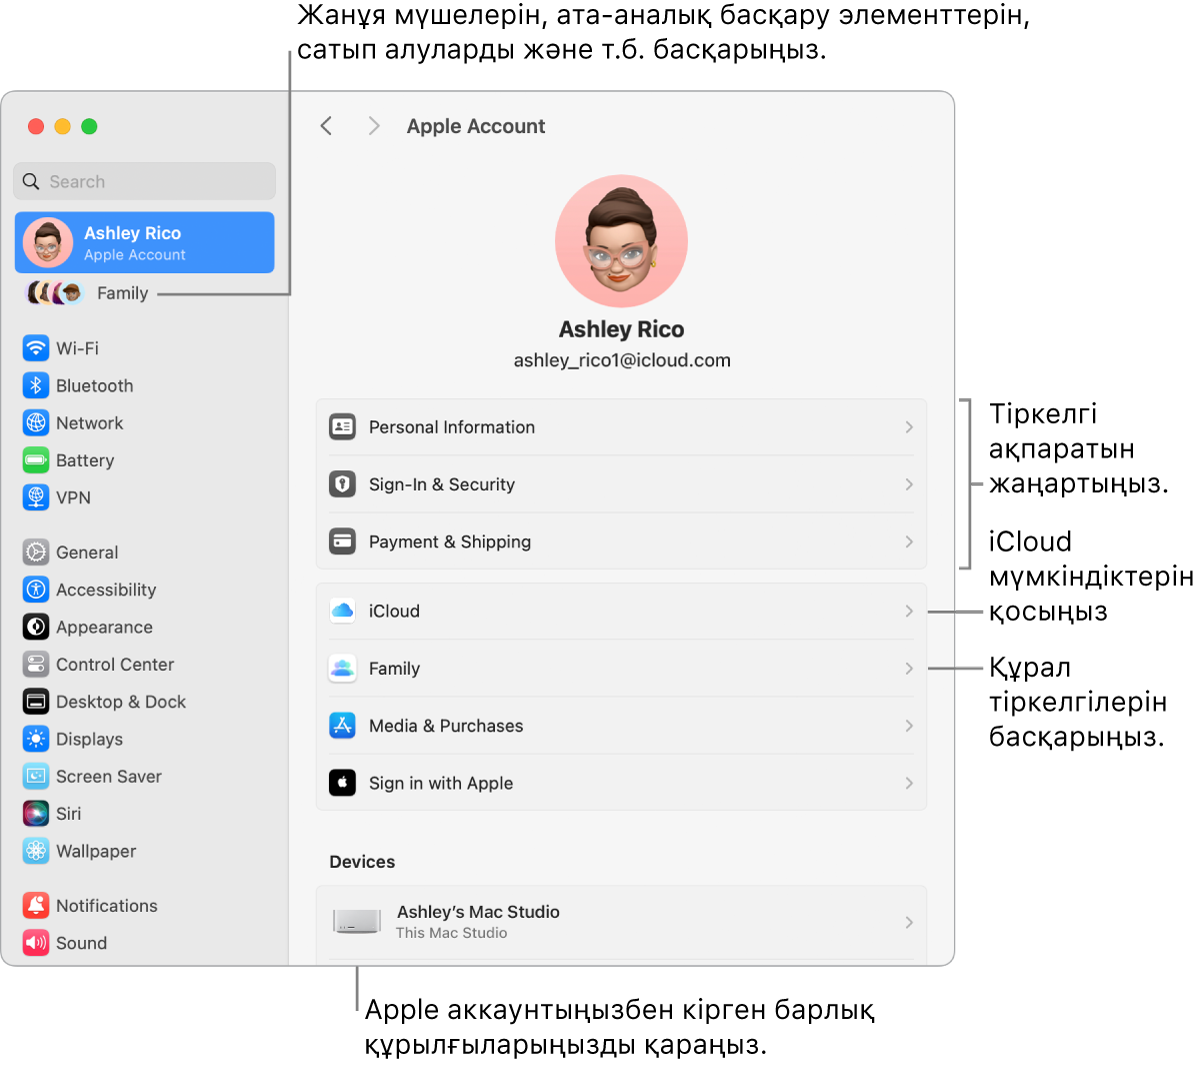
Task: Click the Appearance icon
Action: (36, 627)
